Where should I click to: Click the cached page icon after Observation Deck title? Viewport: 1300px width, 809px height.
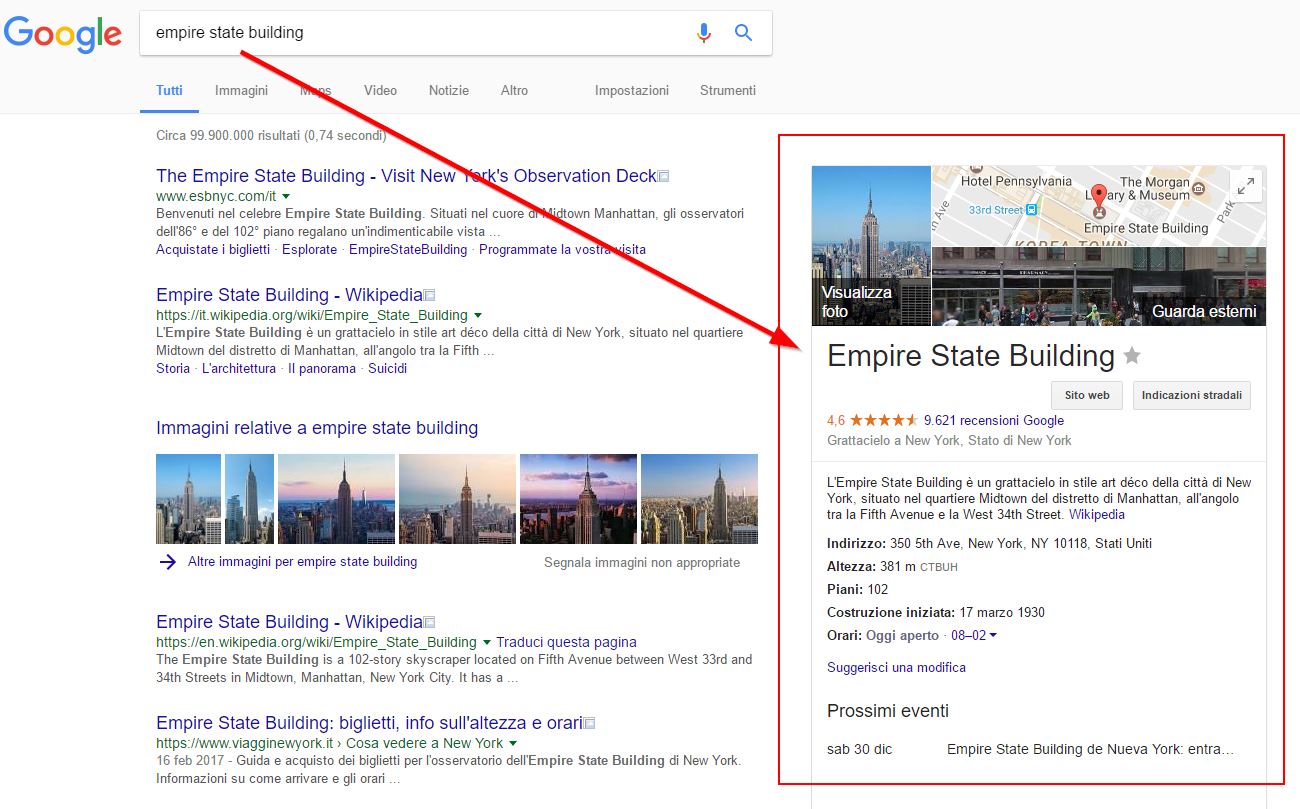664,177
